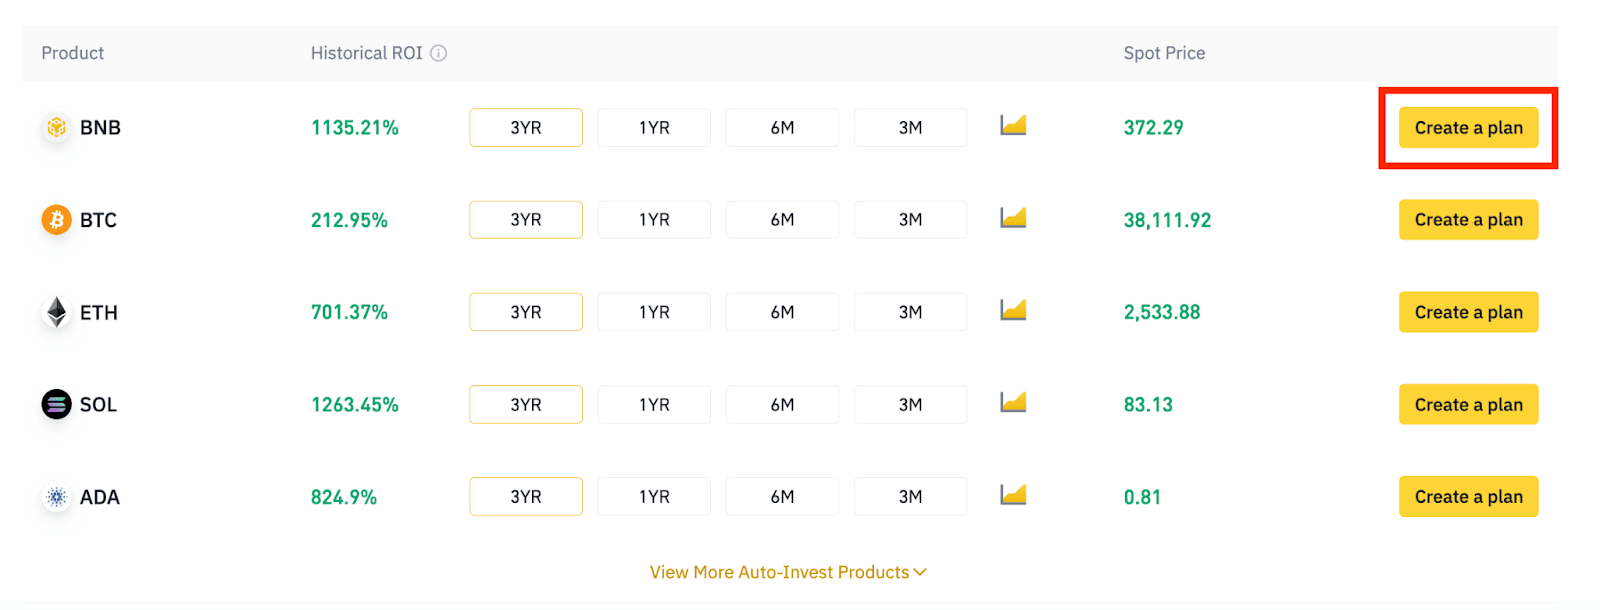1600x610 pixels.
Task: Create a plan for BNB
Action: 1468,128
